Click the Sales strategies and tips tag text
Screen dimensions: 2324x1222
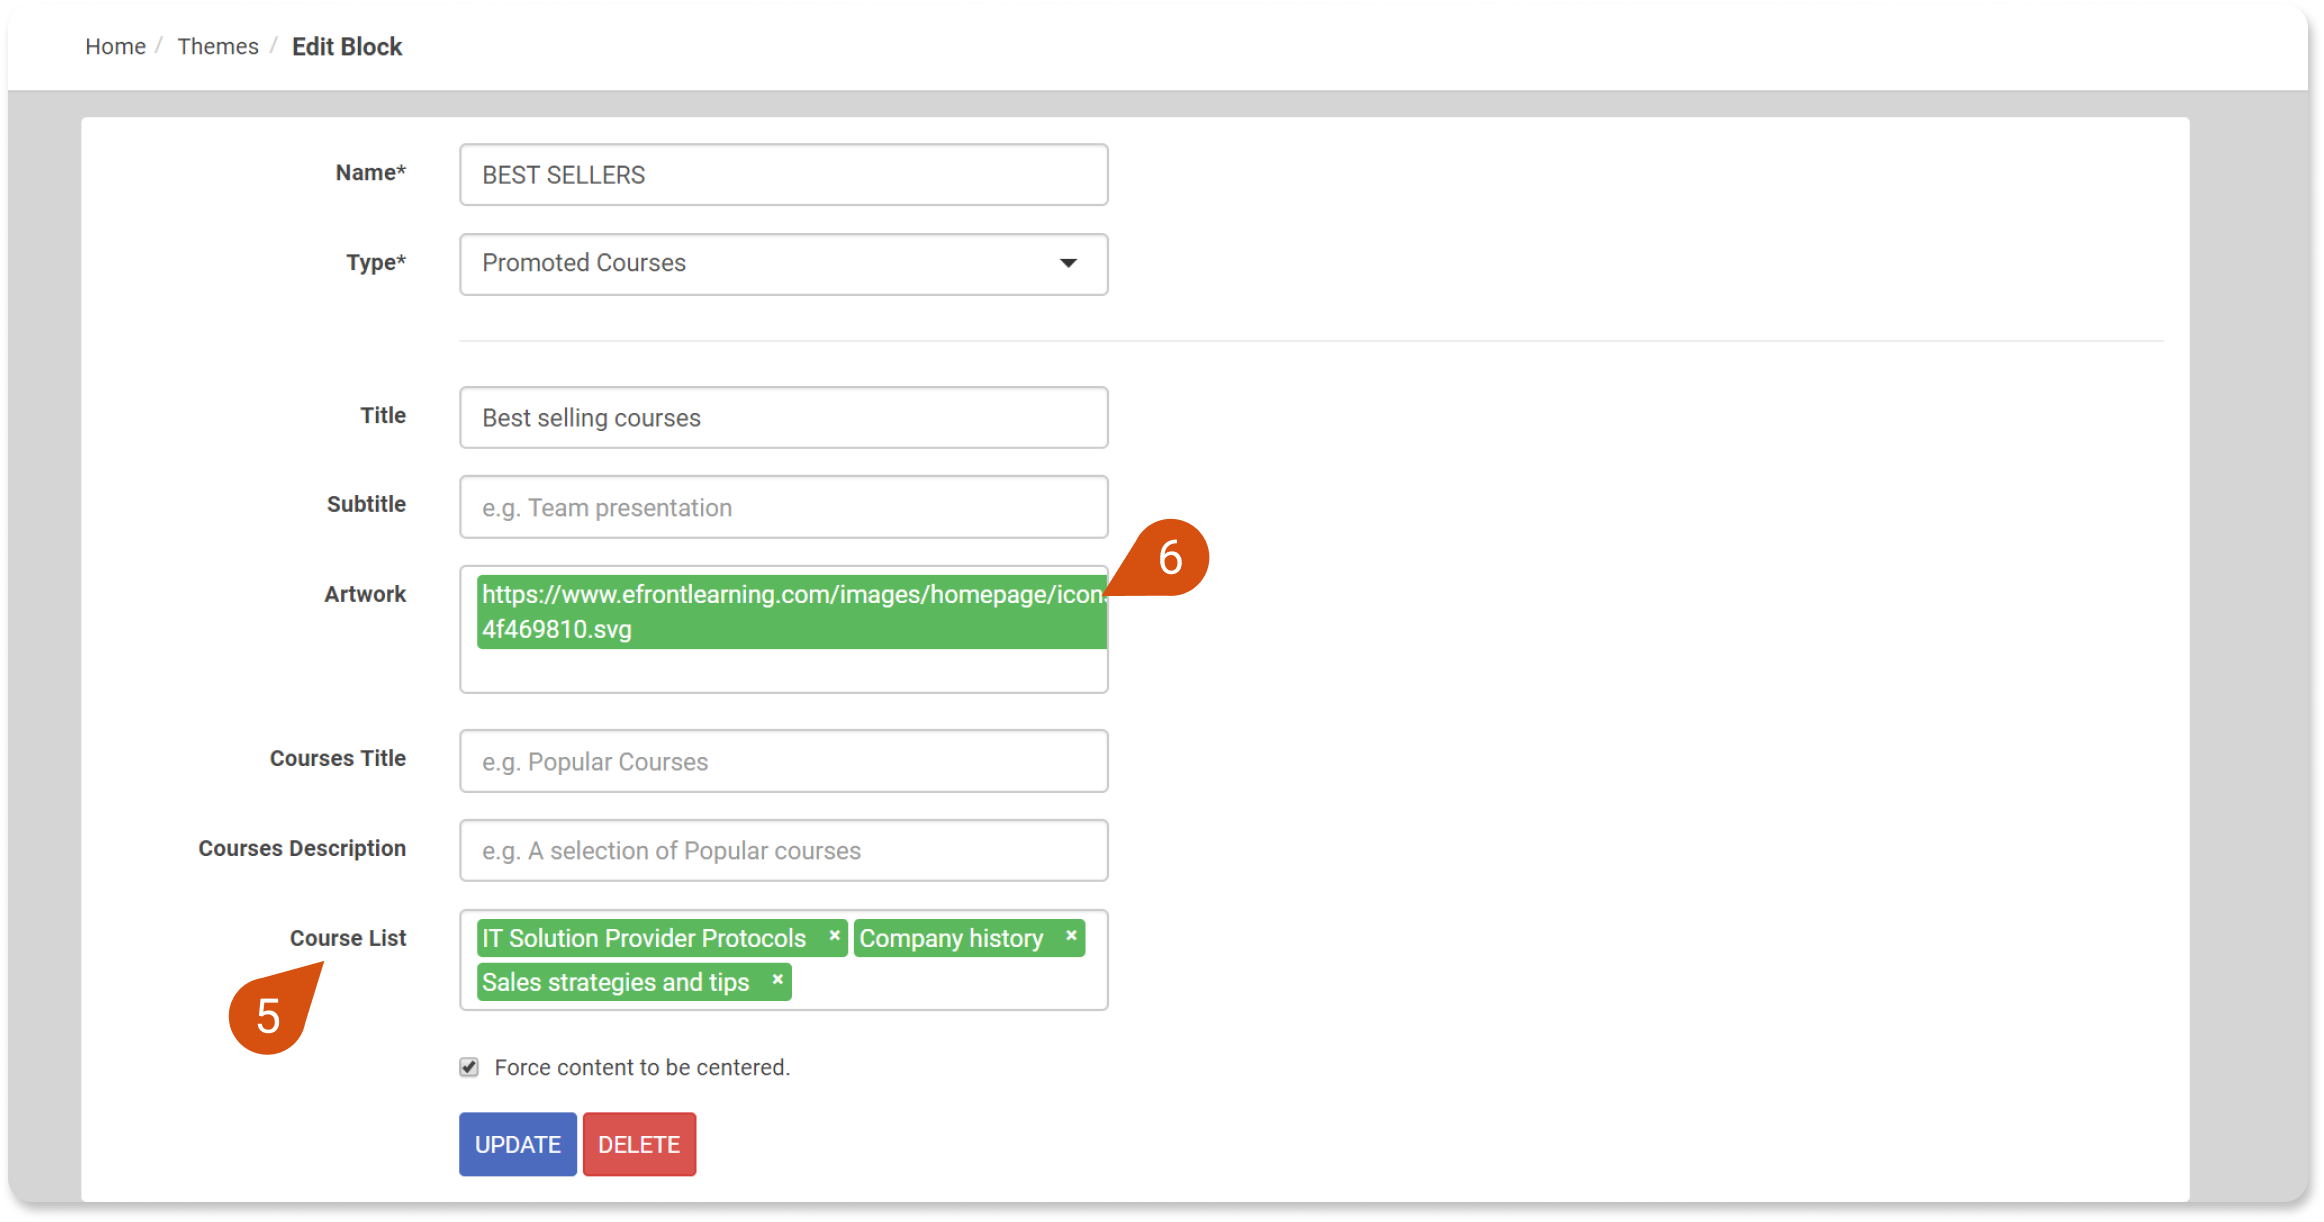(615, 982)
